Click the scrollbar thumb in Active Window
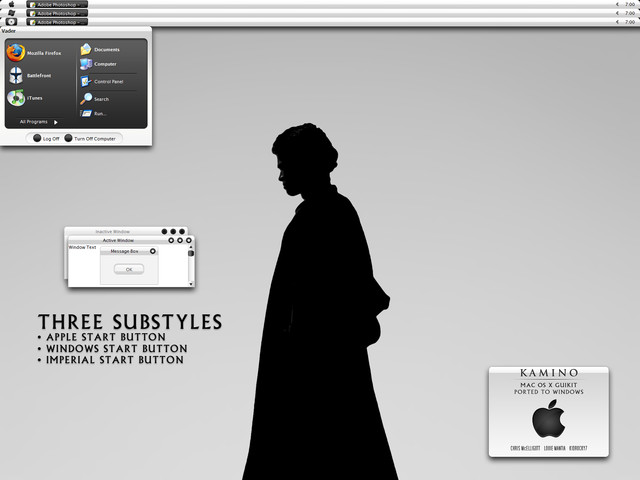This screenshot has height=480, width=640. (x=191, y=253)
